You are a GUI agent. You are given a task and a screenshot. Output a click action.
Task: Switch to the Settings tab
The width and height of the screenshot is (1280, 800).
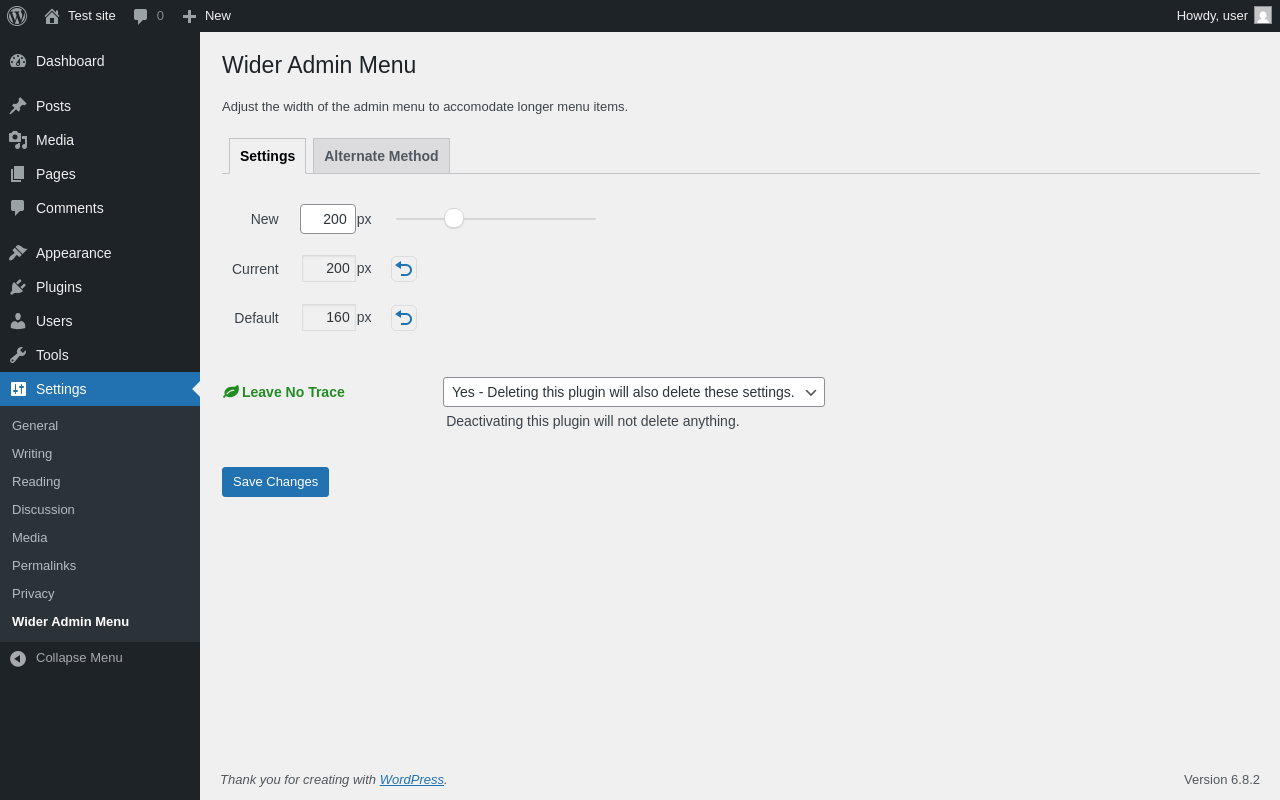click(267, 156)
